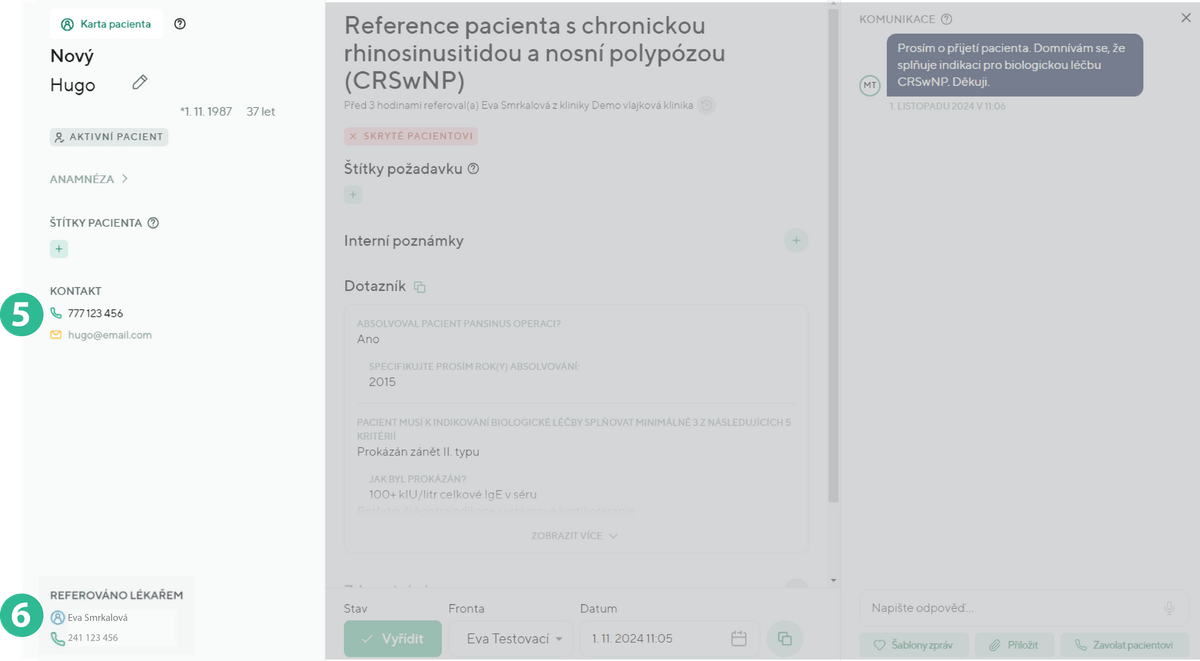This screenshot has width=1200, height=661.
Task: Click the help icon beside Komunikace heading
Action: point(946,19)
